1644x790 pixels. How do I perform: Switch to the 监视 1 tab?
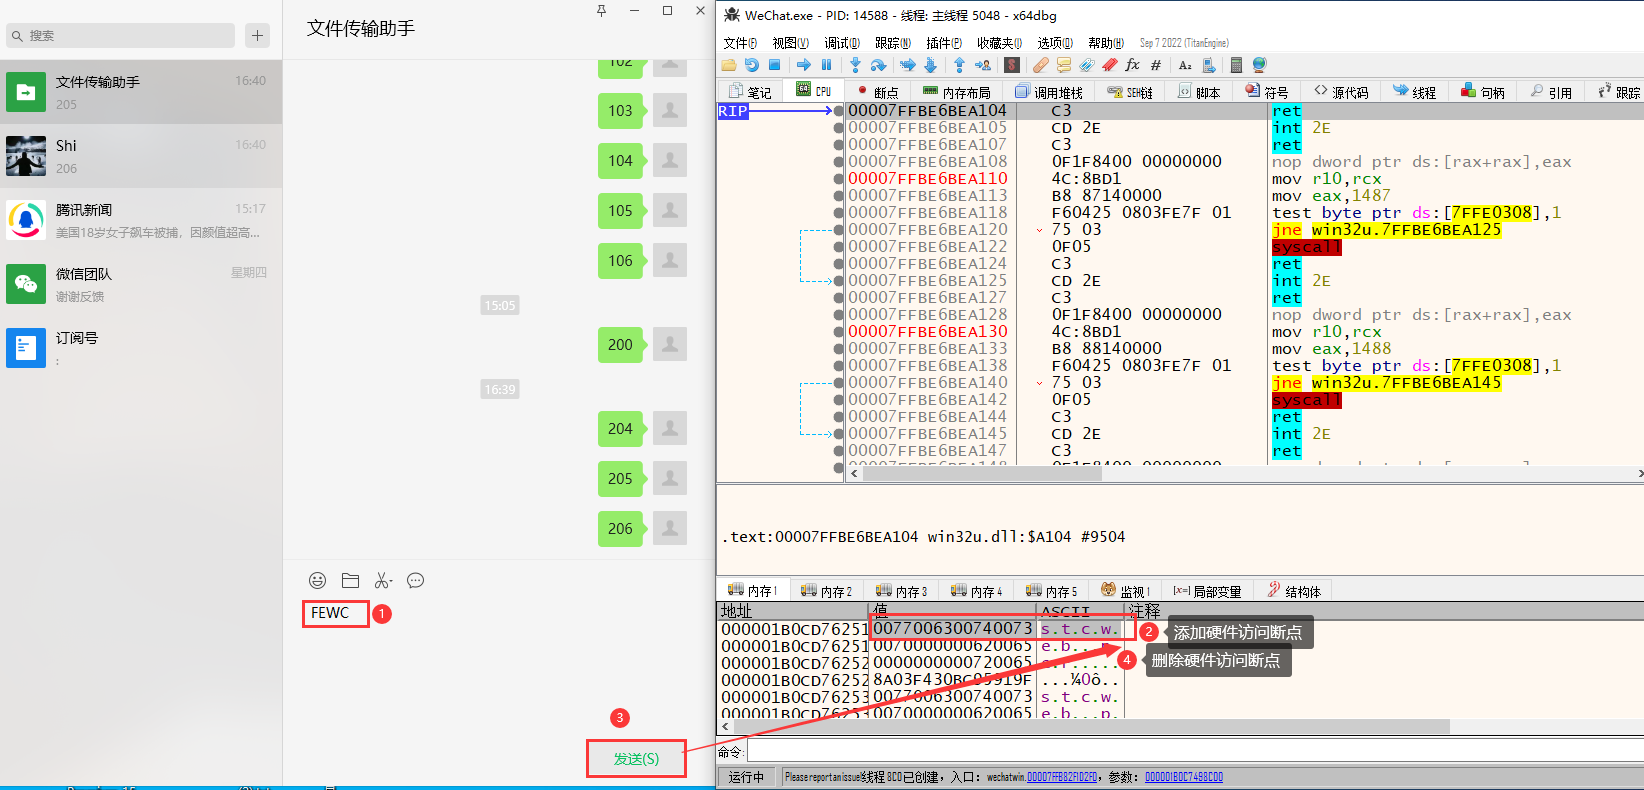1127,591
